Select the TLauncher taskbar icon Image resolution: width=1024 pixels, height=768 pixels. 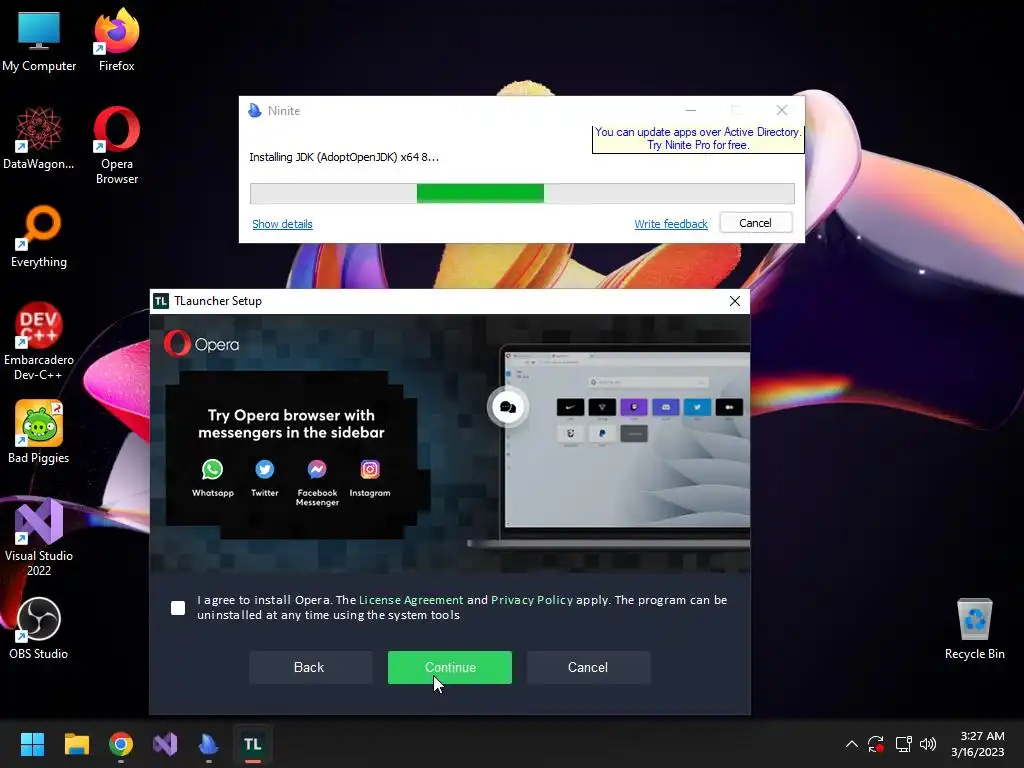[x=253, y=744]
